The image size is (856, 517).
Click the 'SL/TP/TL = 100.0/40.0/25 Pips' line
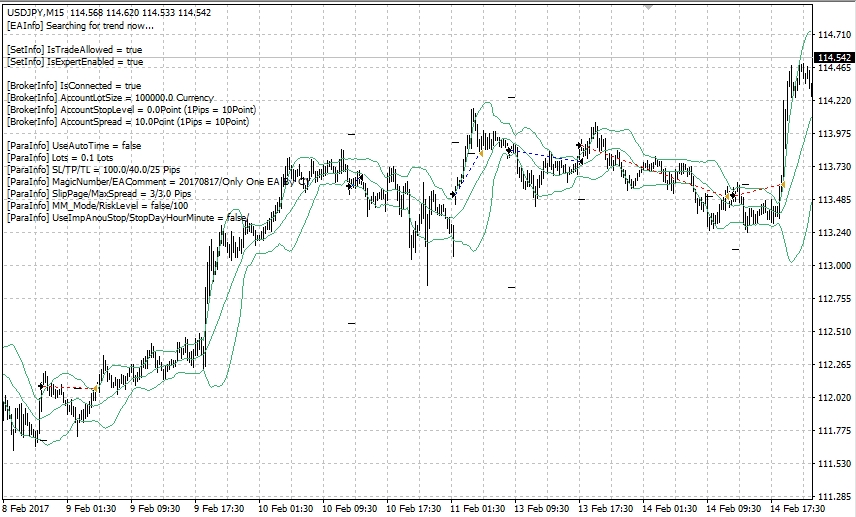click(x=93, y=170)
